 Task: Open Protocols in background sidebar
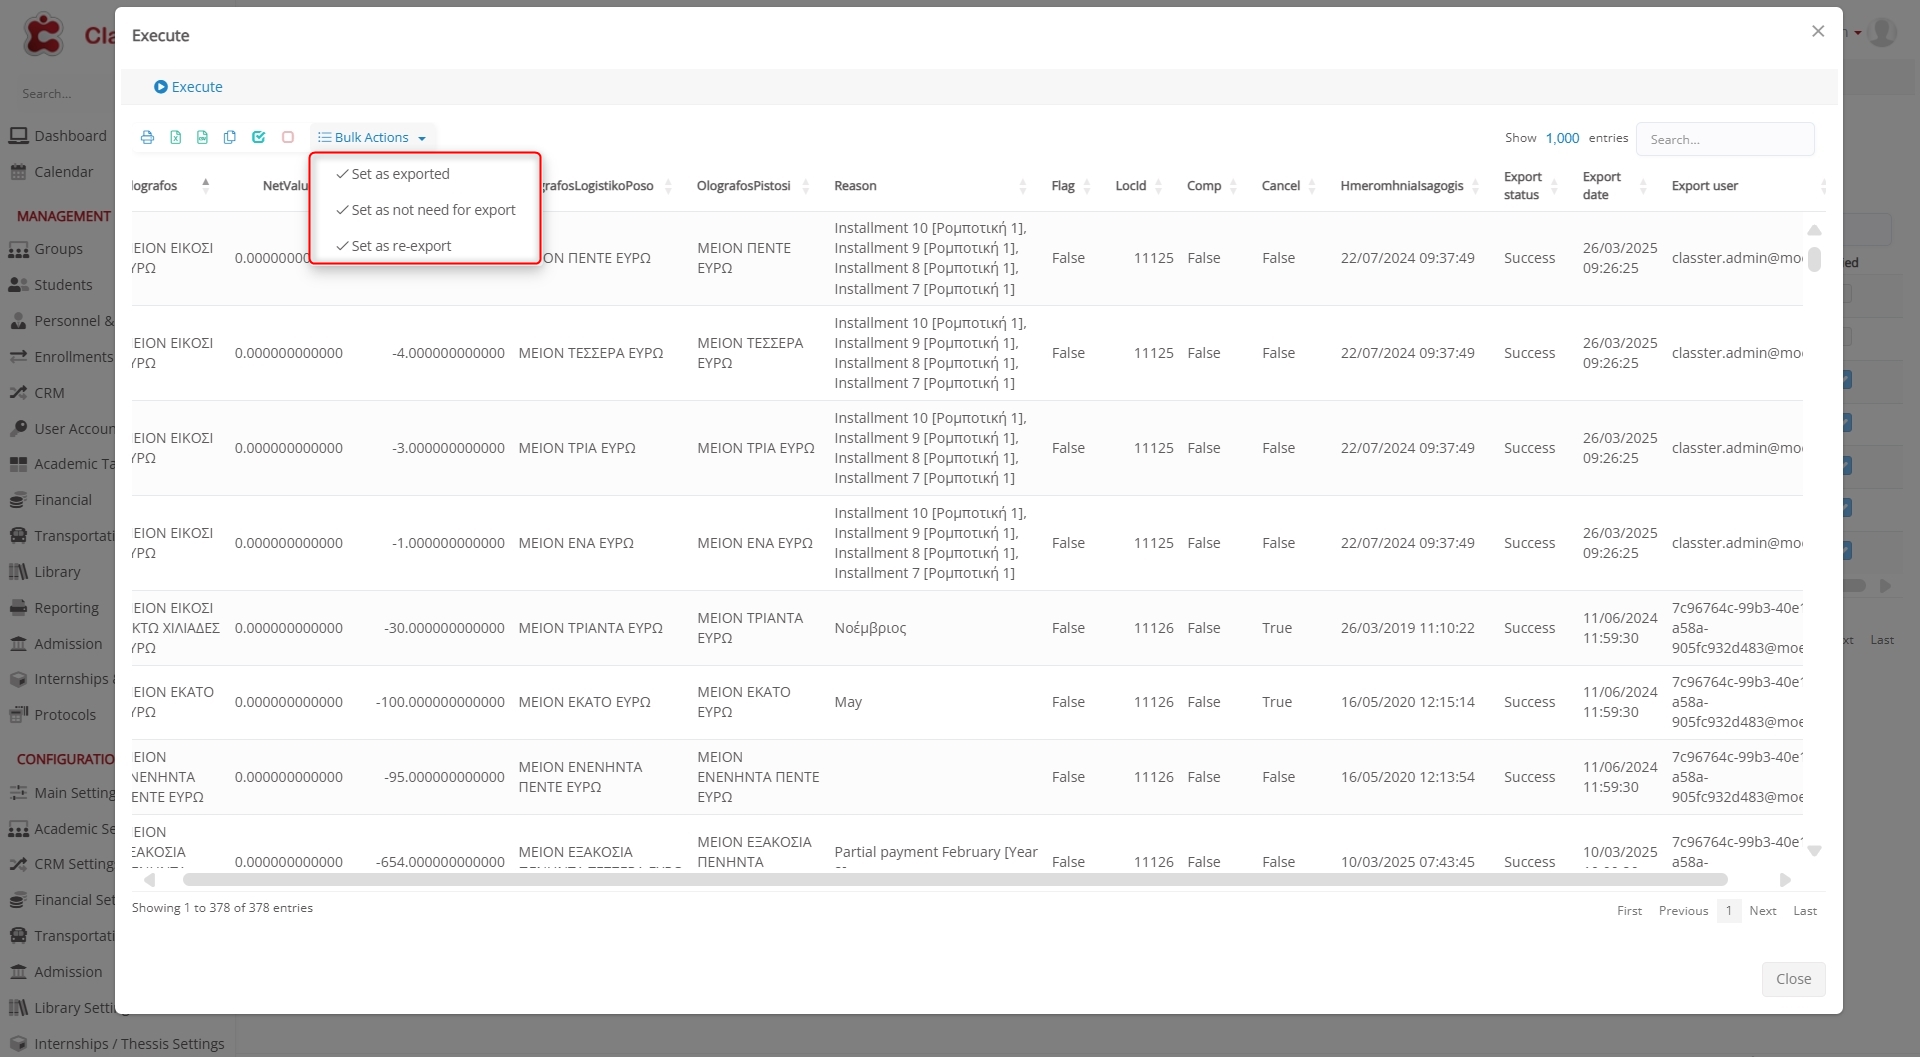(53, 715)
